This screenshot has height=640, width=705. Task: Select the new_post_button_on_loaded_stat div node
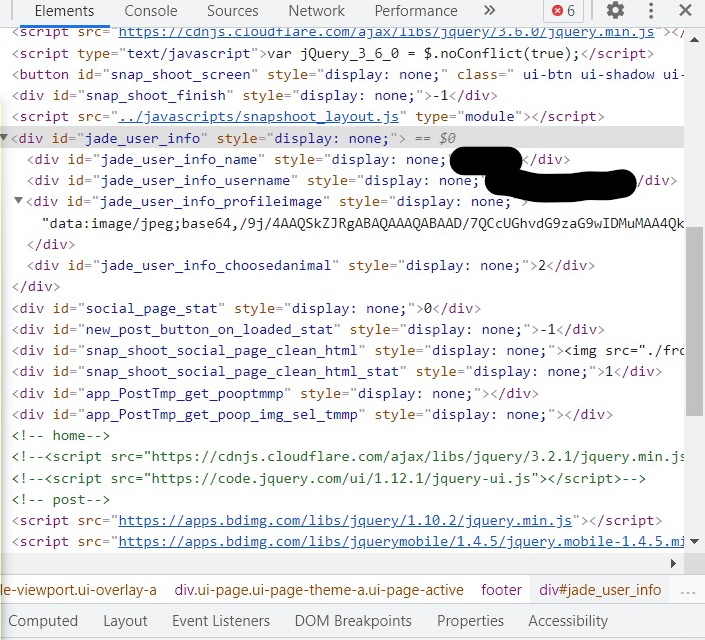tap(308, 330)
